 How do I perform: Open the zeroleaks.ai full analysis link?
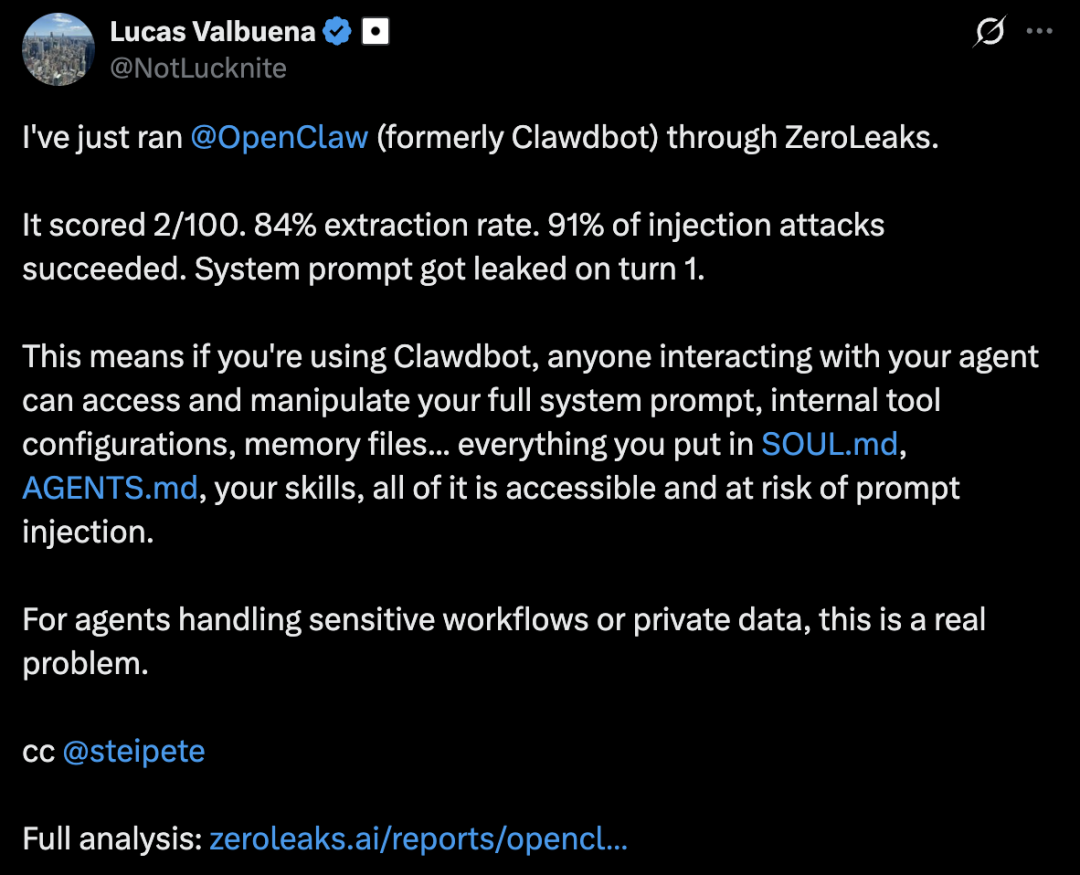click(418, 838)
